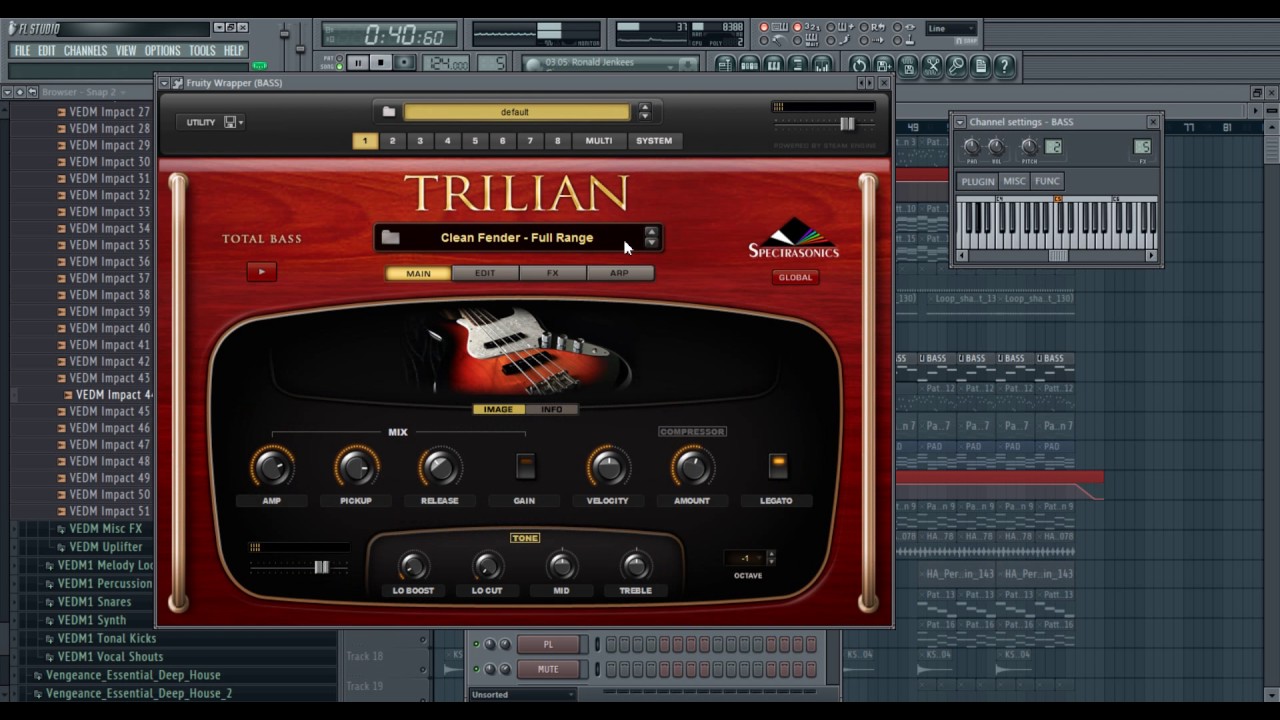1280x720 pixels.
Task: Click the help question mark icon
Action: click(x=1004, y=66)
